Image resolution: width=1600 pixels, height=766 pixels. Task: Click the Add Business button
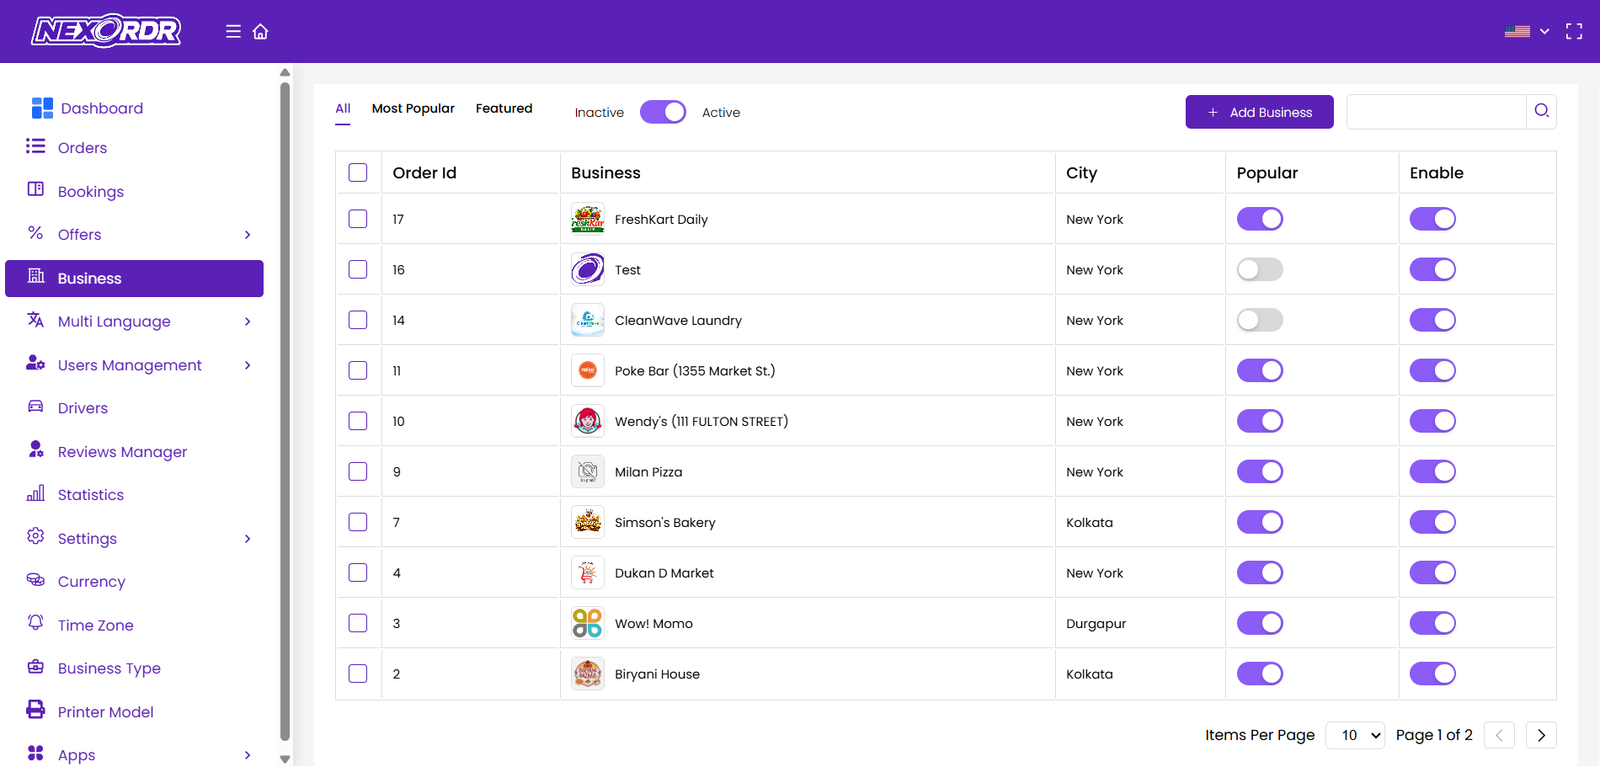pyautogui.click(x=1259, y=112)
